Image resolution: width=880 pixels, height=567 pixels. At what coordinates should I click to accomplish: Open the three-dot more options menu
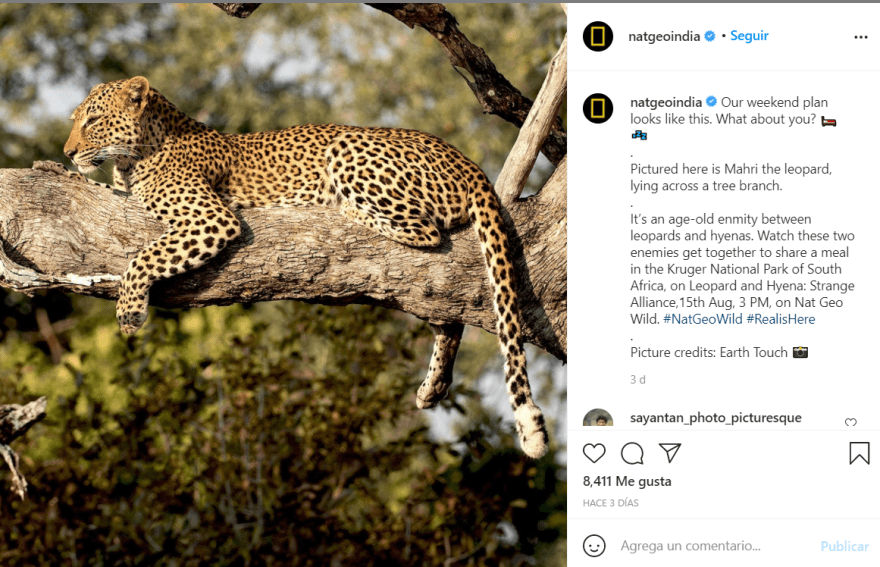(860, 37)
